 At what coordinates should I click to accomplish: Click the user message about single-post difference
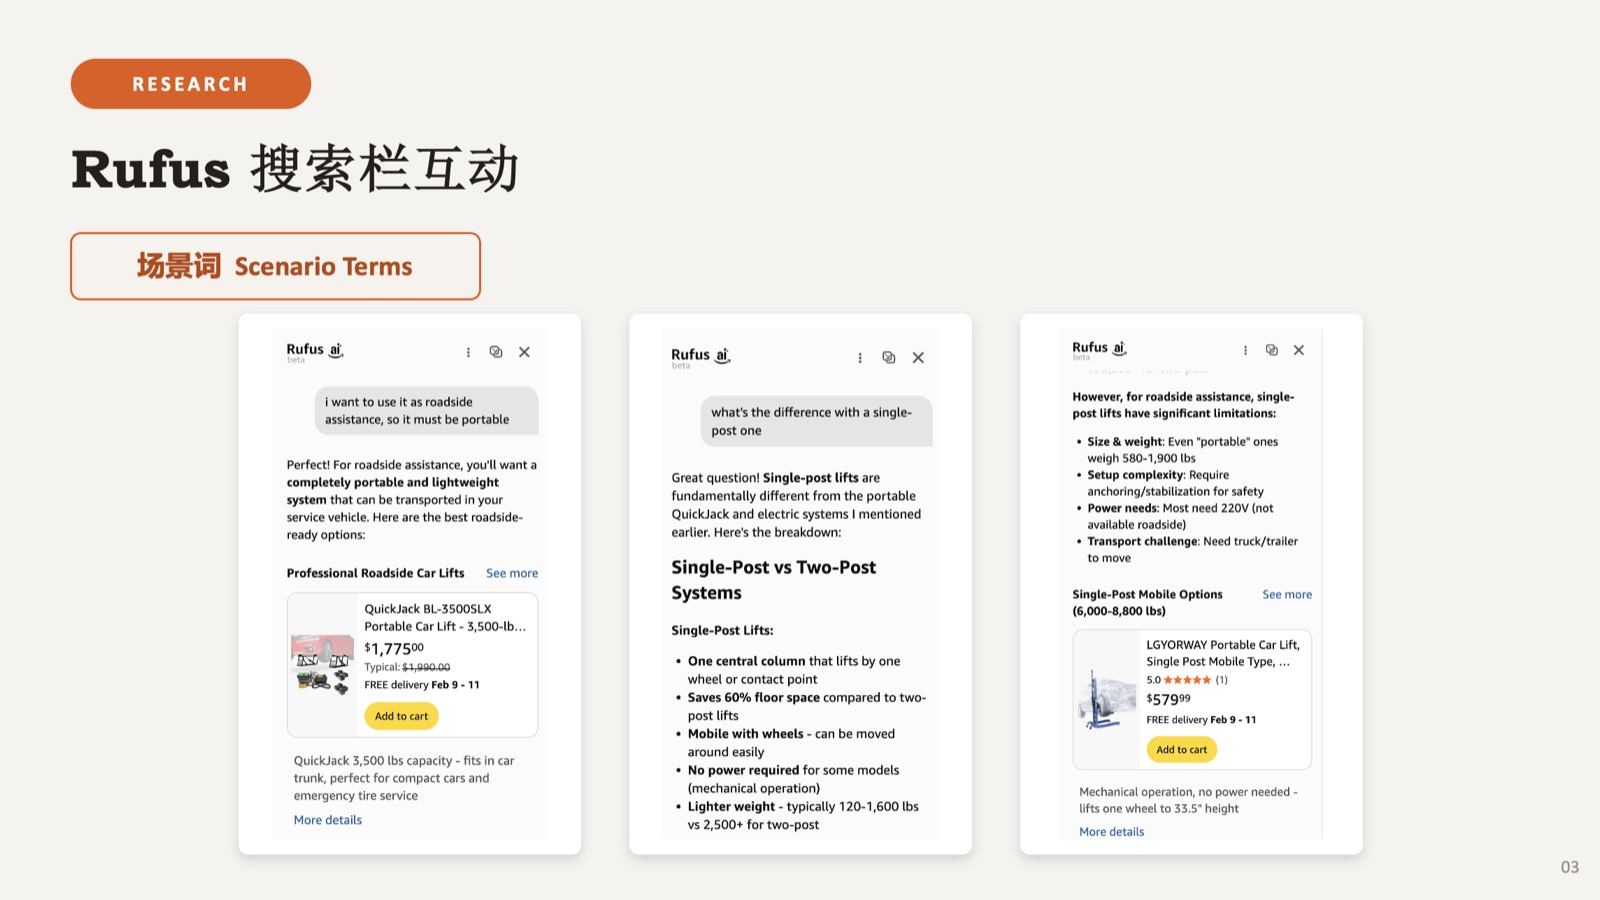click(816, 421)
